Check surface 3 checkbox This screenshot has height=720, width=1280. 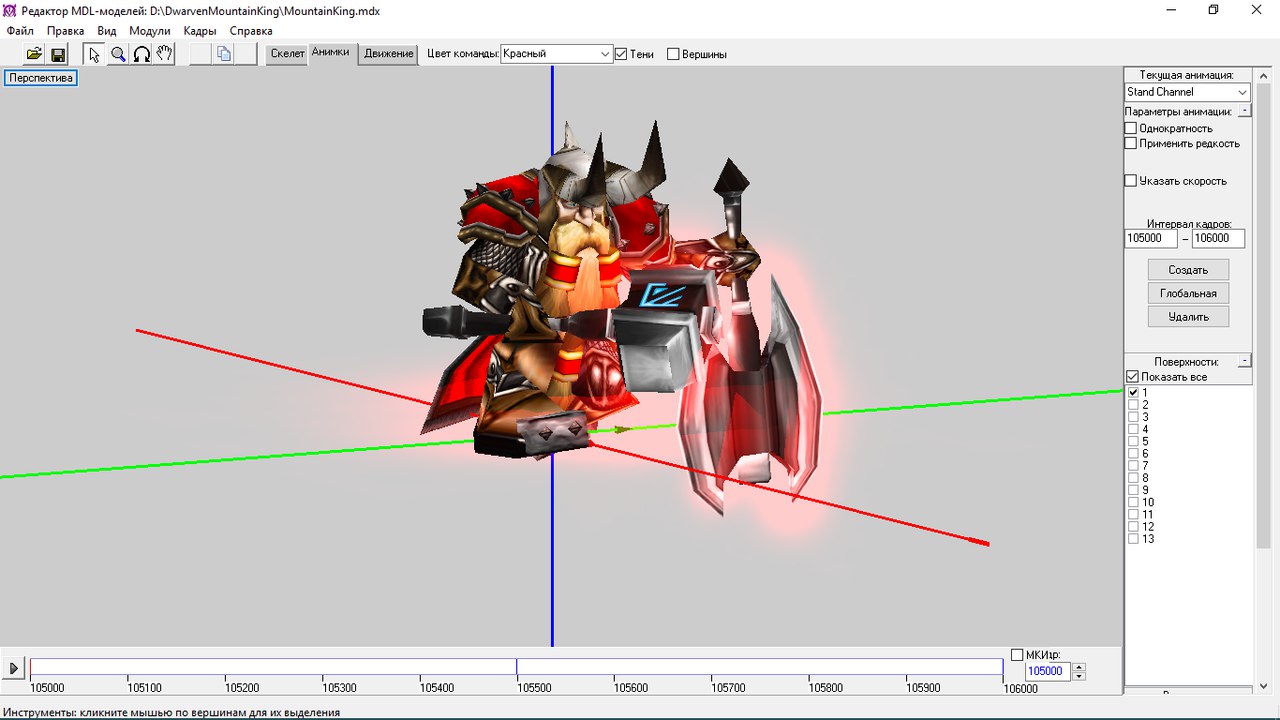tap(1133, 417)
